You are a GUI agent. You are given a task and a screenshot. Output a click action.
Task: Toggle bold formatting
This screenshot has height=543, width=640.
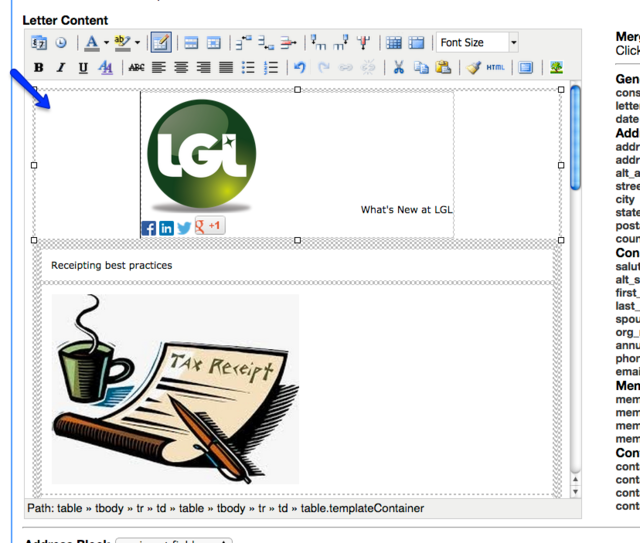(39, 67)
